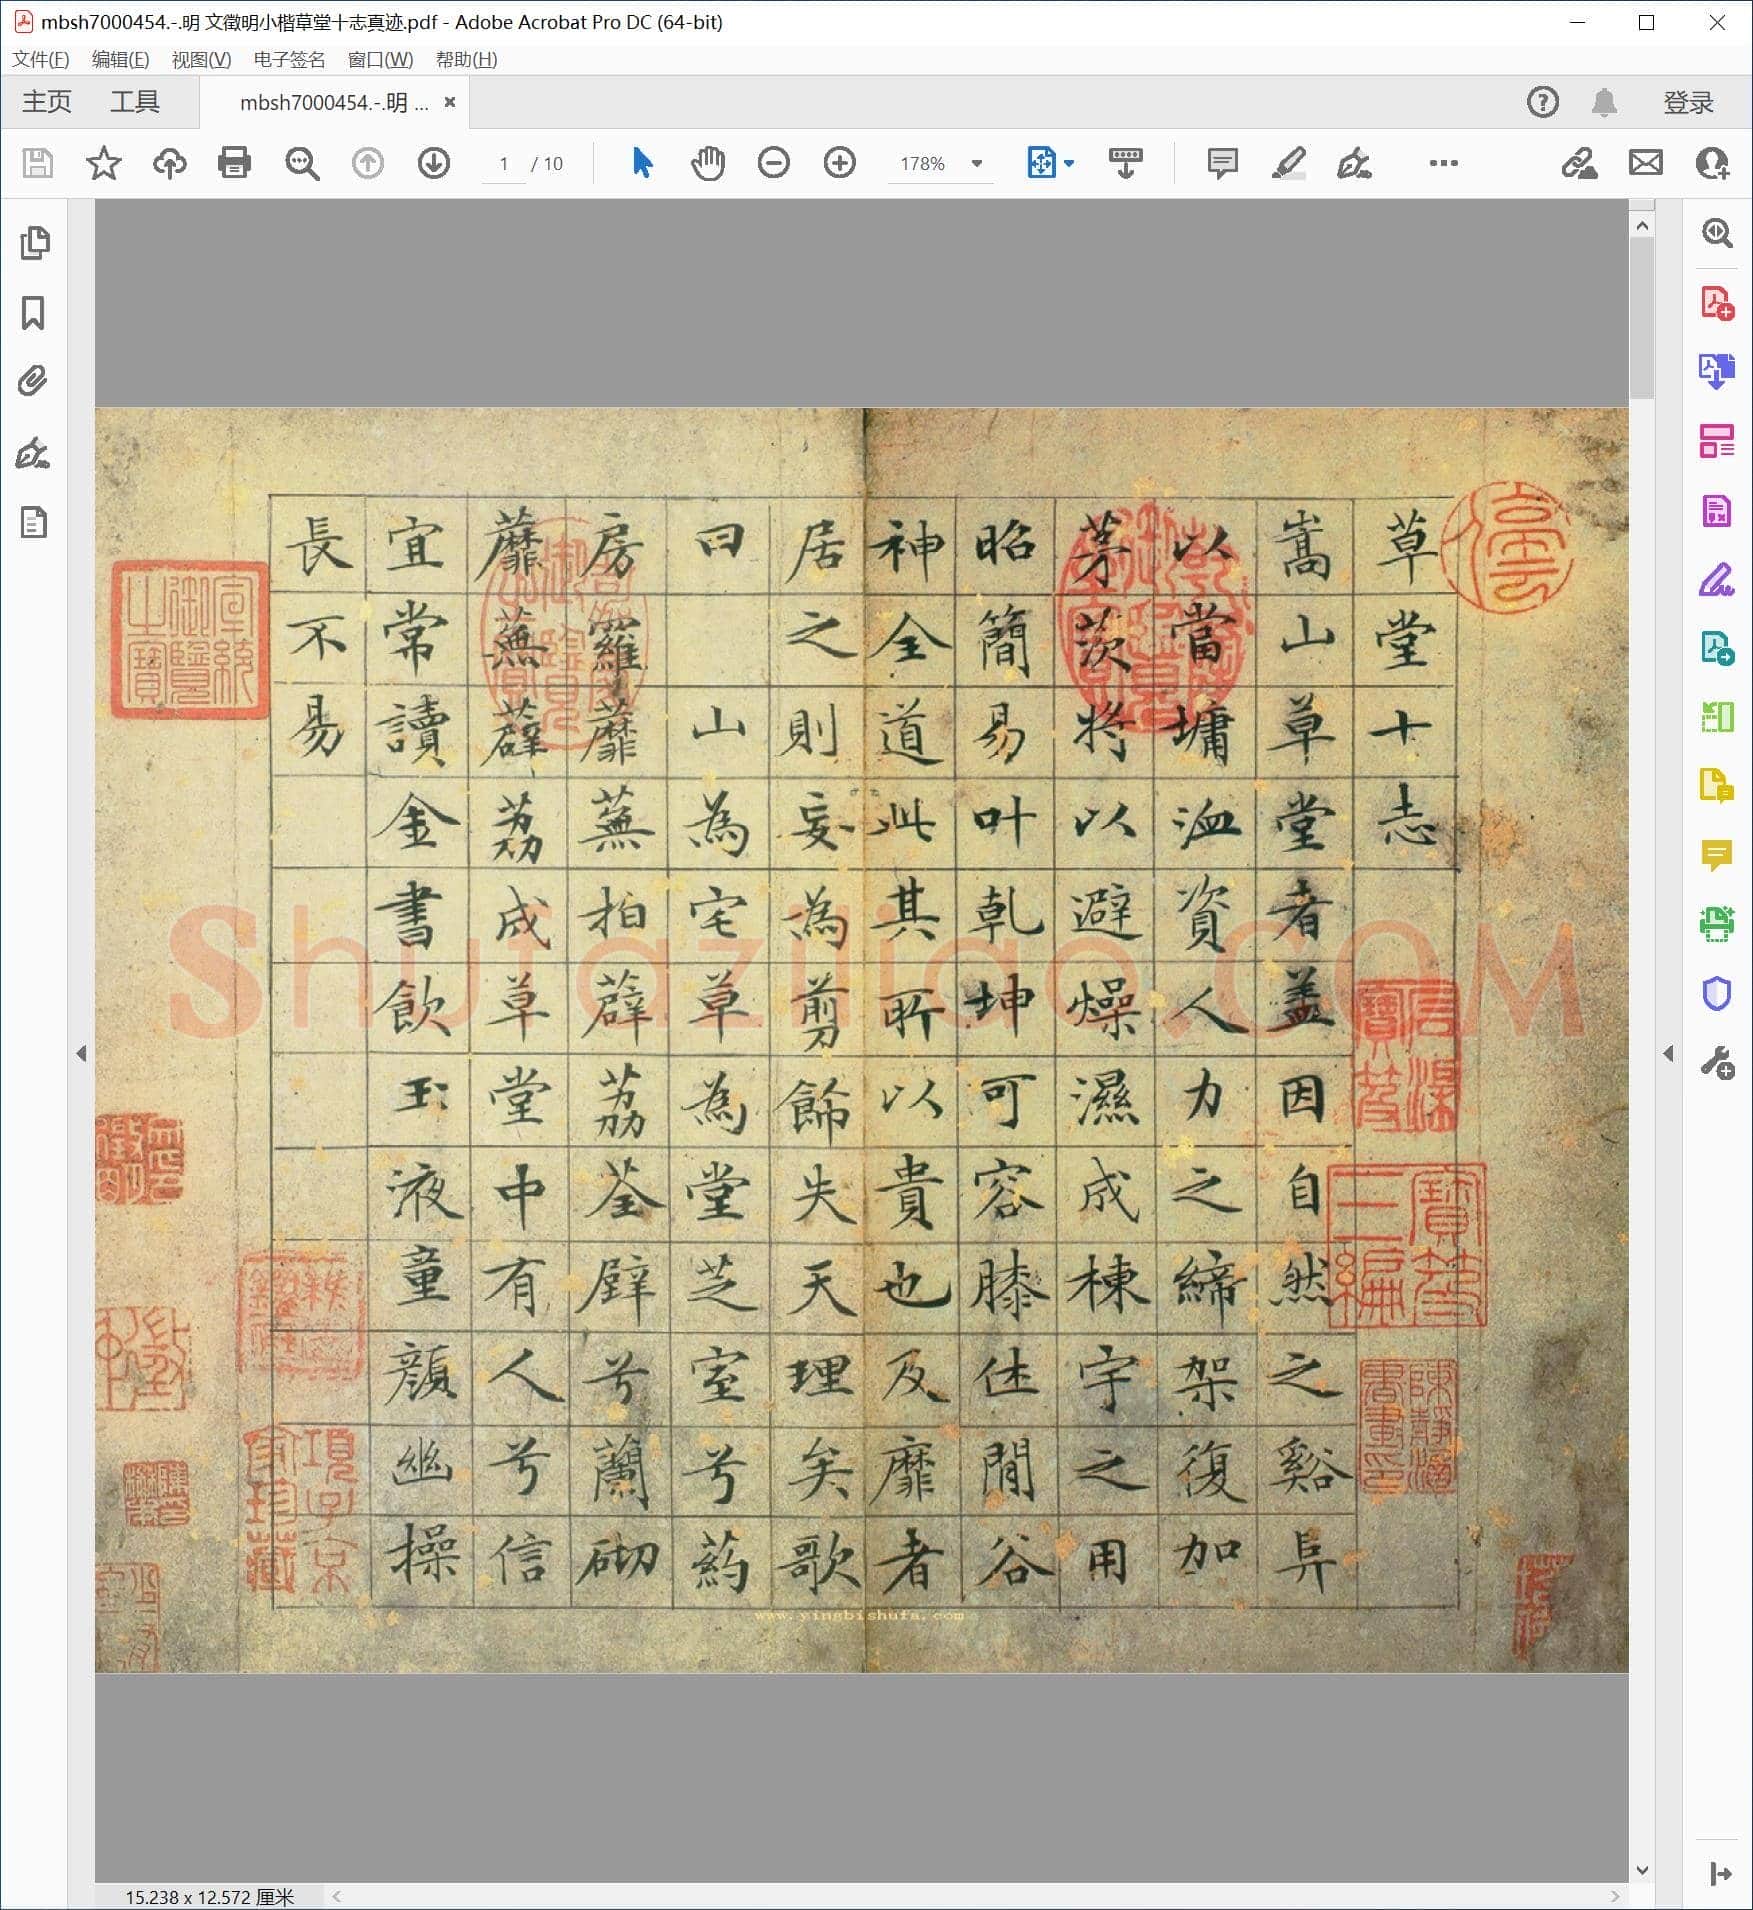Open the bookmarks side panel

coord(33,313)
